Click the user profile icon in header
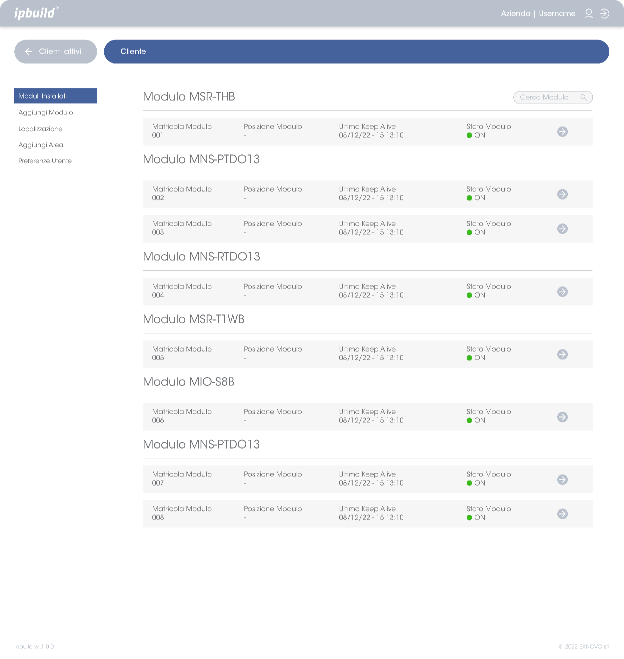This screenshot has height=659, width=624. click(x=589, y=14)
